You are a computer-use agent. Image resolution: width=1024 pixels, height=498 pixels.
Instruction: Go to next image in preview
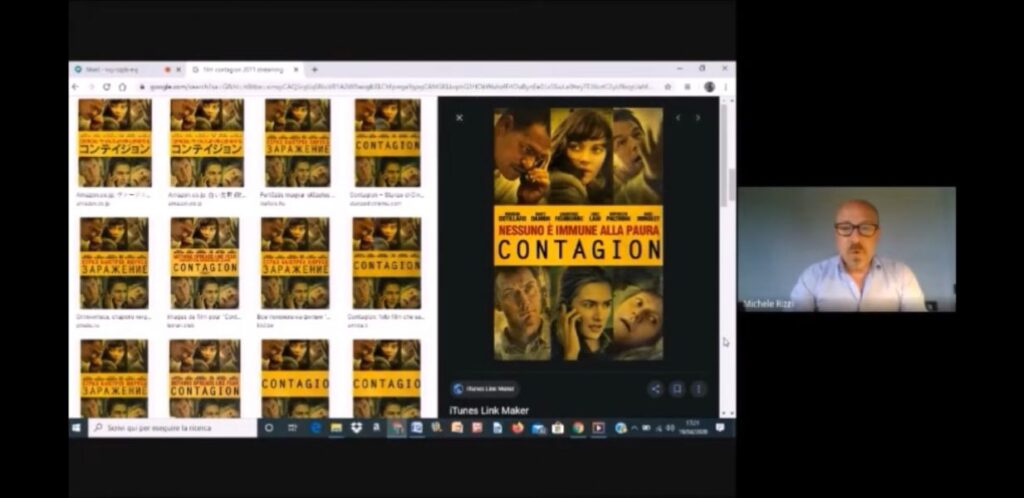(698, 118)
